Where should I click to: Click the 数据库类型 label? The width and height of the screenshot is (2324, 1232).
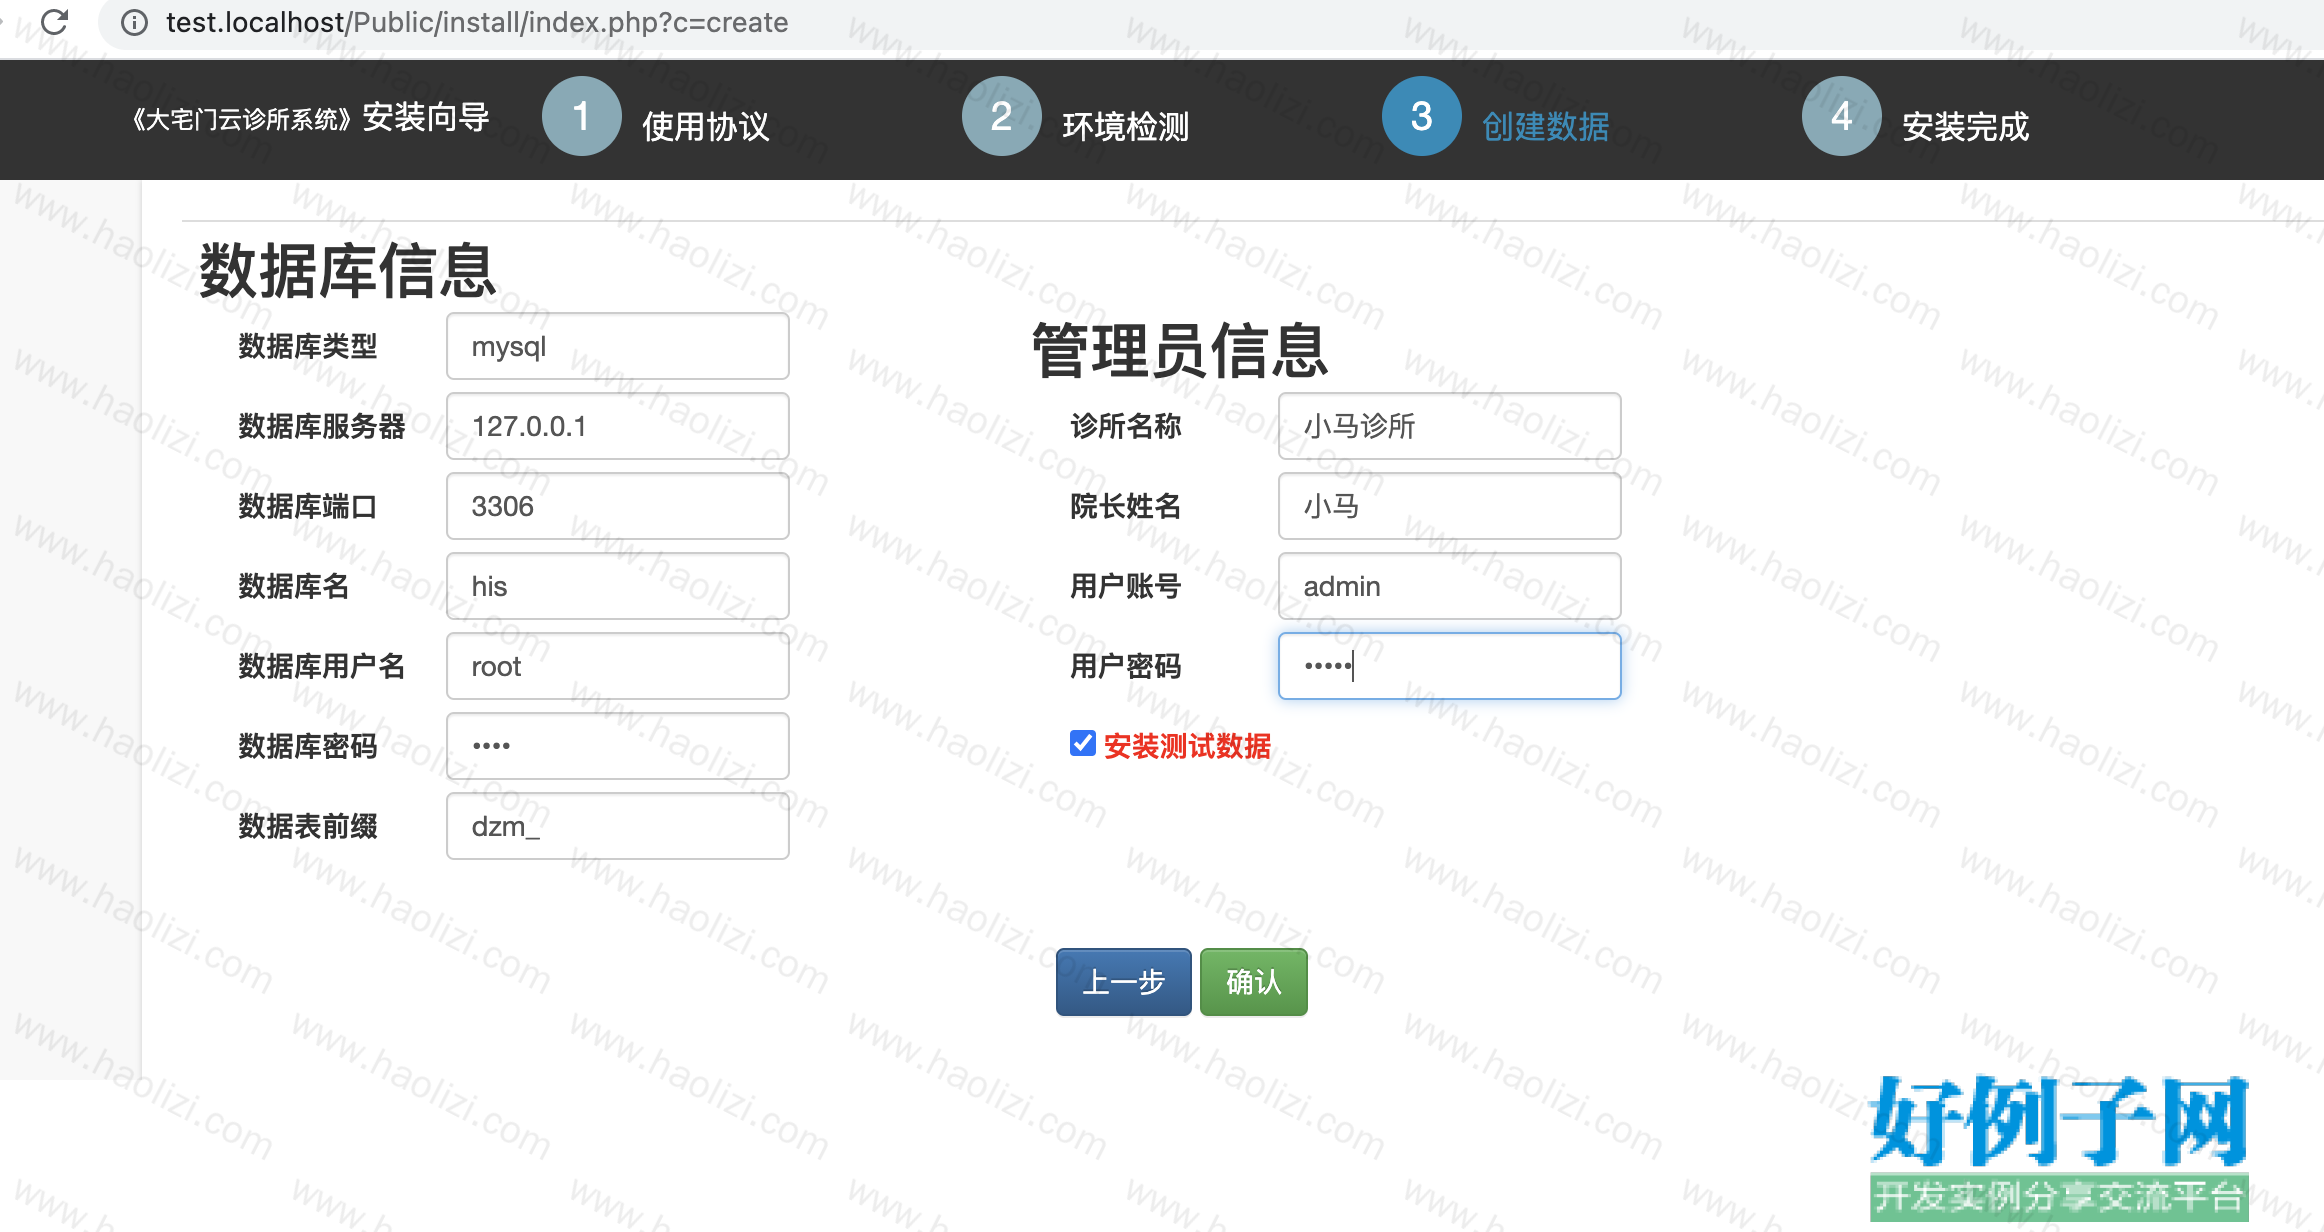[x=308, y=347]
